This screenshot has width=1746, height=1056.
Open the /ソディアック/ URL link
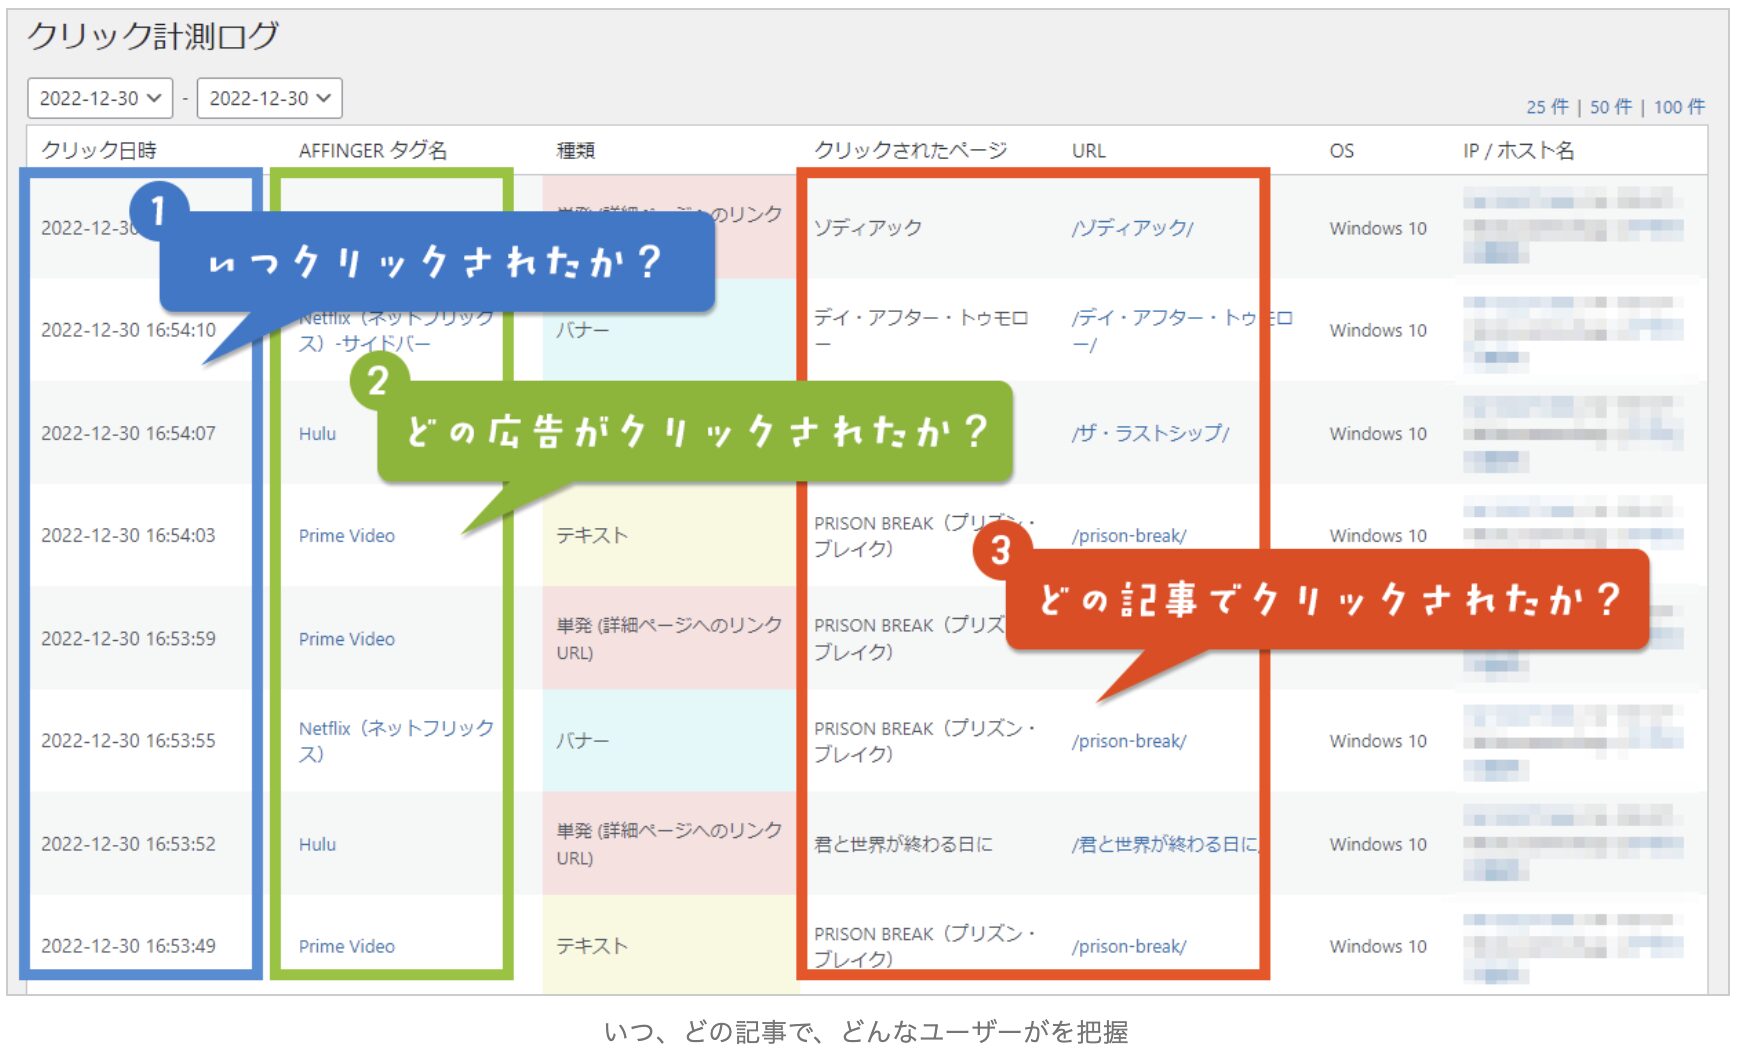(x=1133, y=228)
